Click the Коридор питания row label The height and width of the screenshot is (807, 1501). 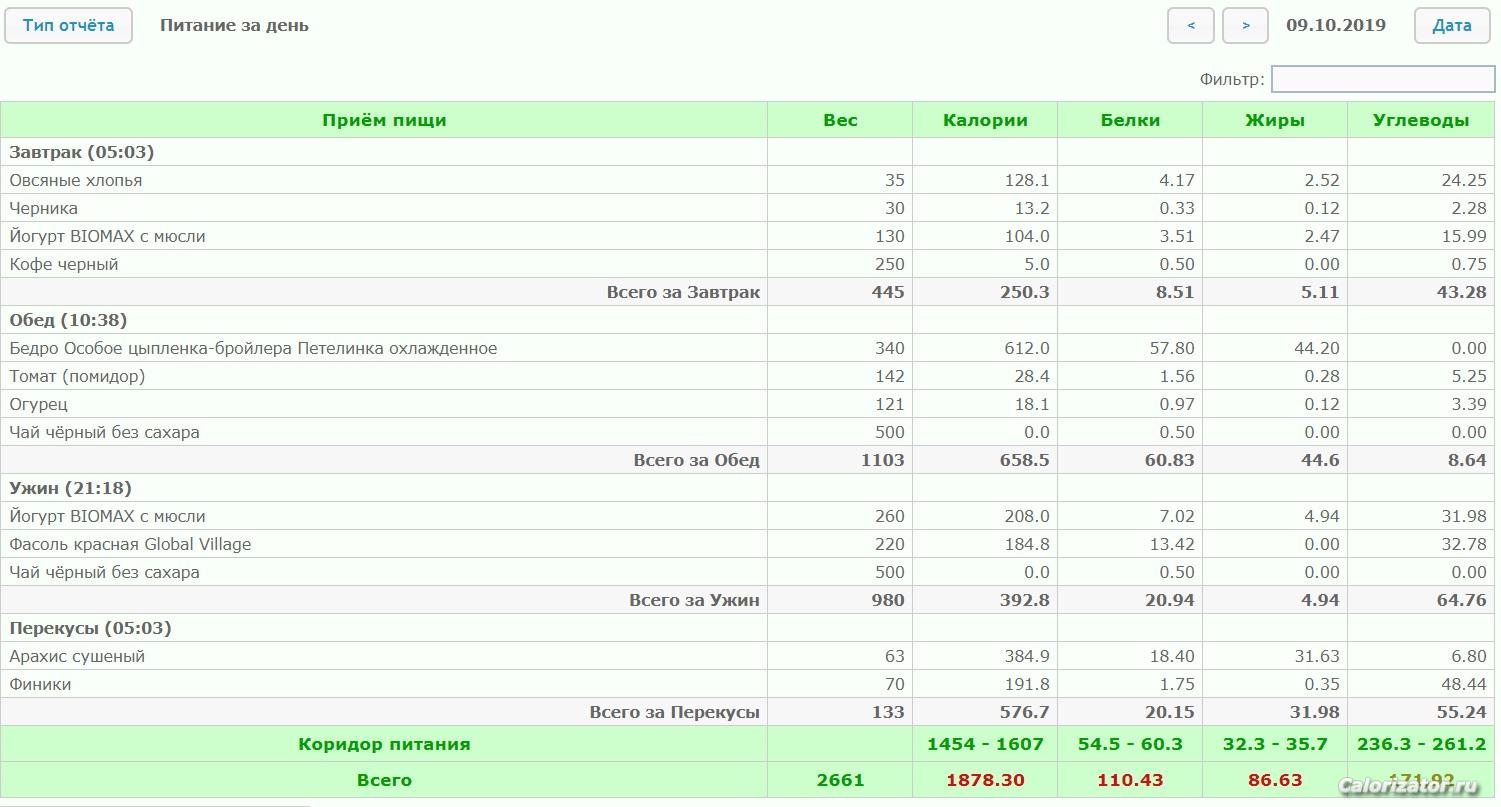click(384, 744)
